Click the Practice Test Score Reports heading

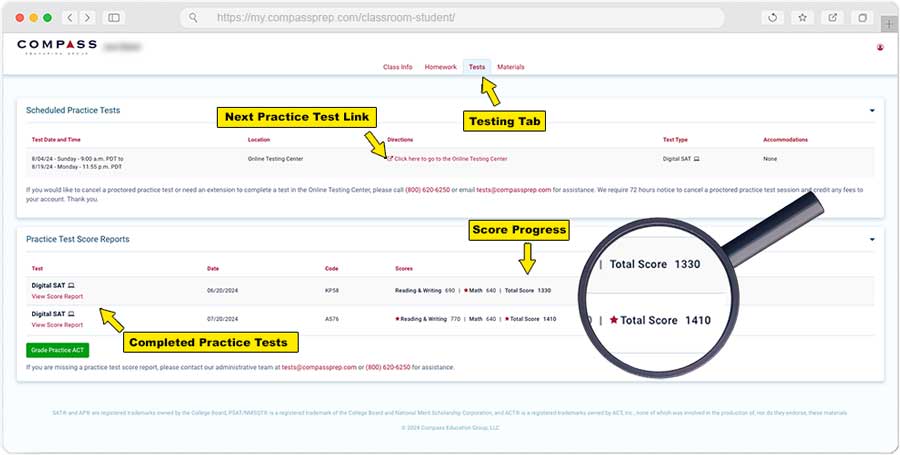(77, 239)
